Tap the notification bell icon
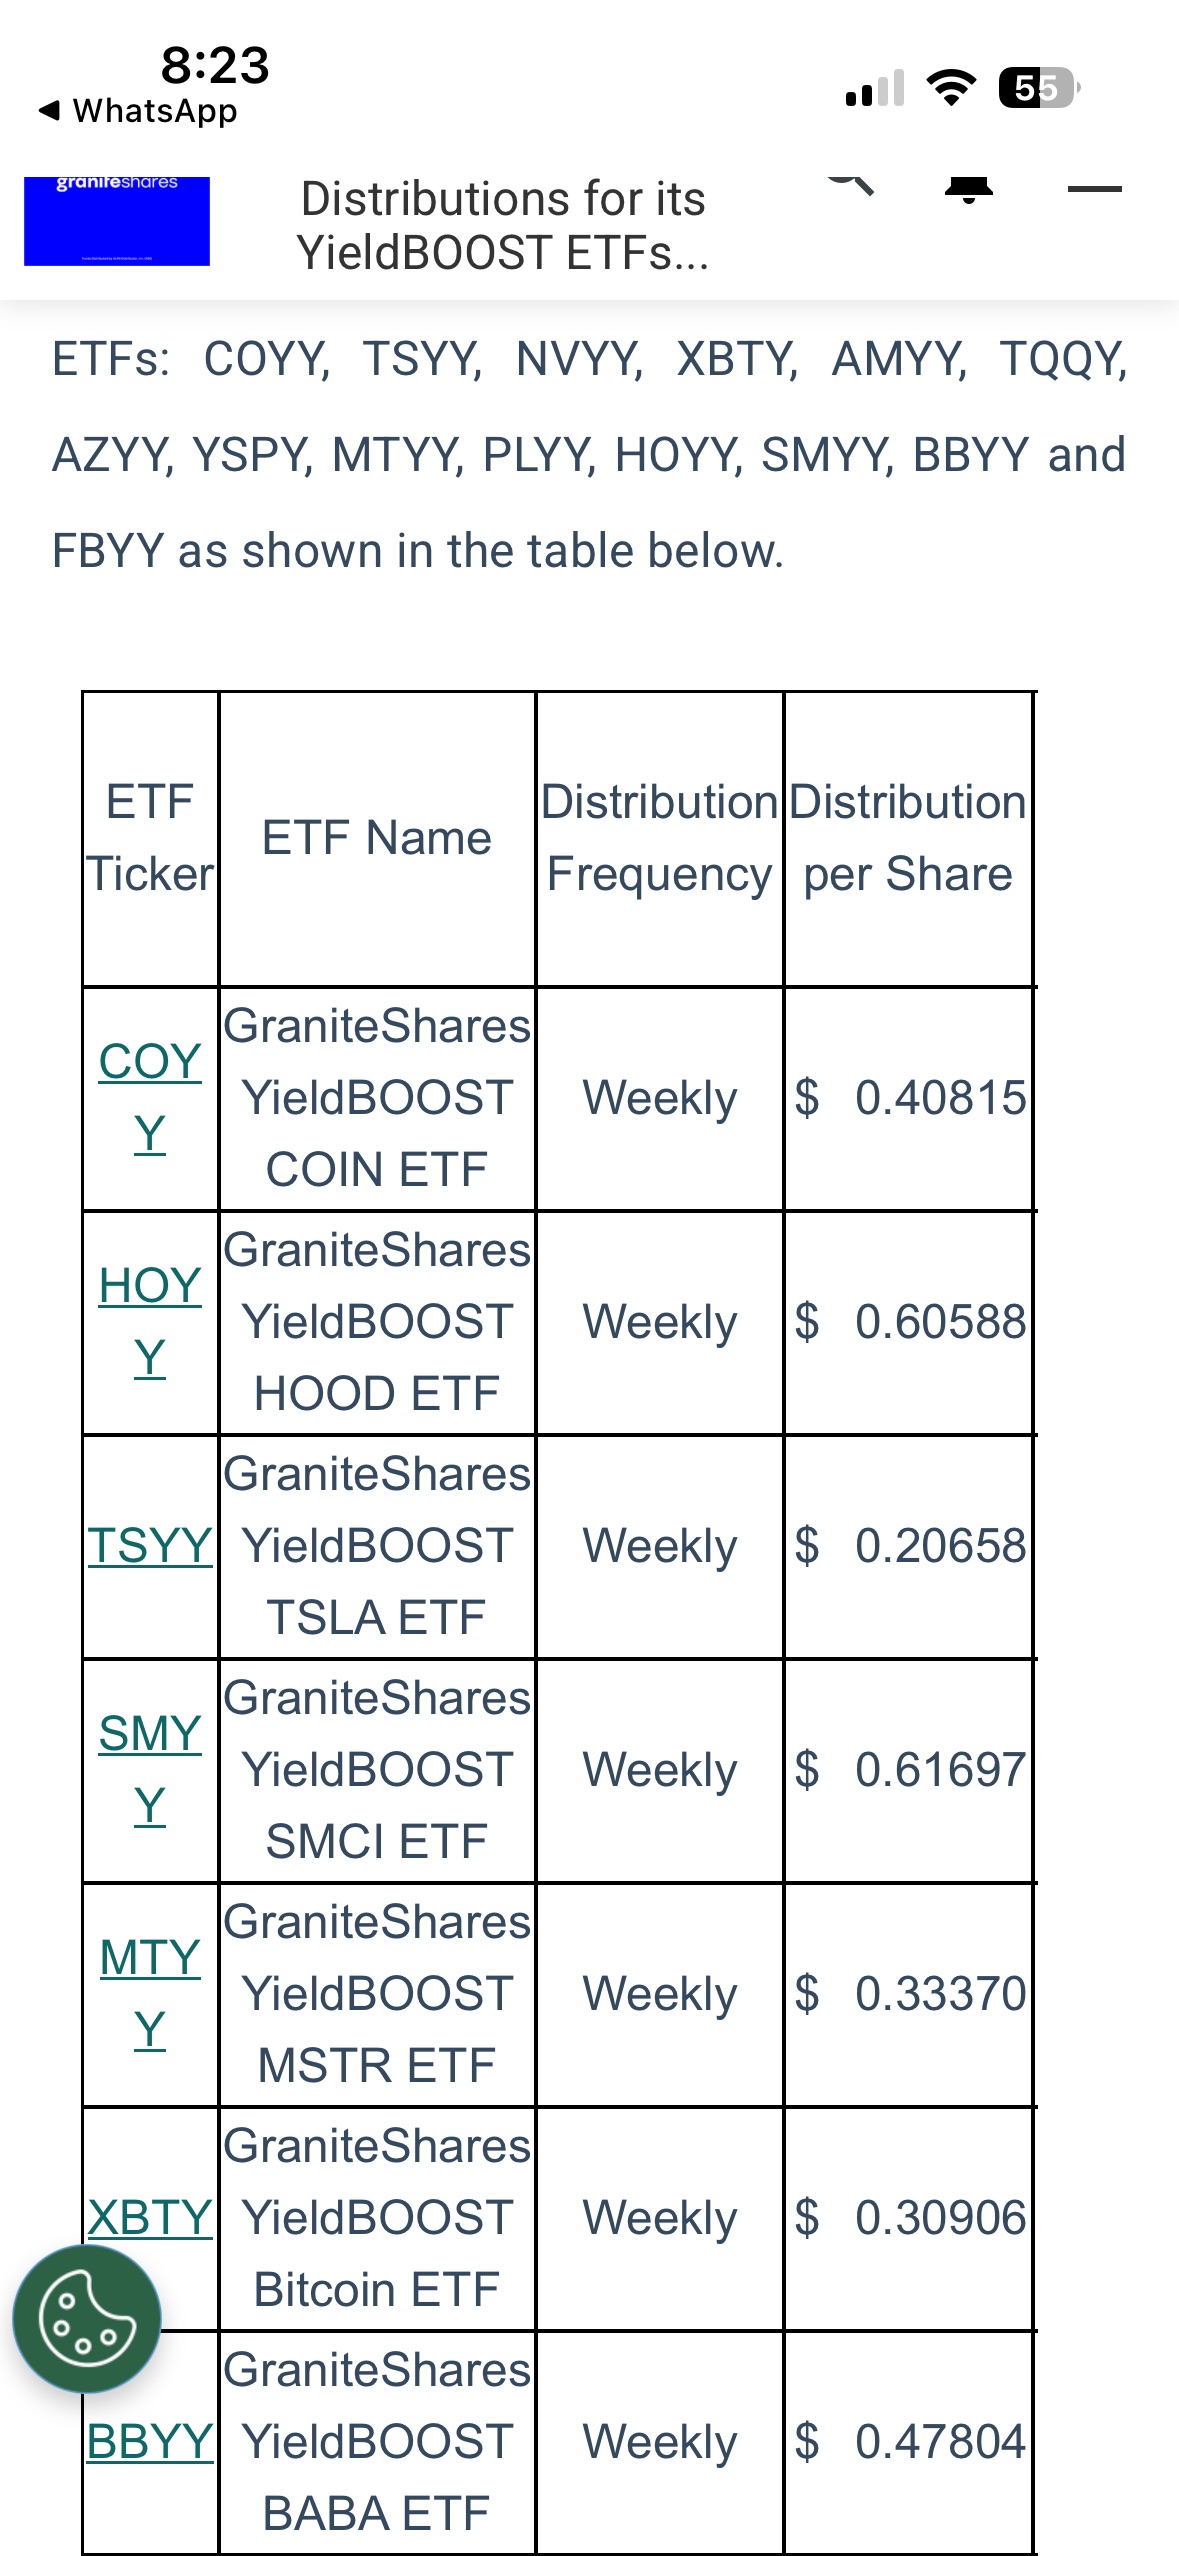The height and width of the screenshot is (2556, 1179). [968, 188]
